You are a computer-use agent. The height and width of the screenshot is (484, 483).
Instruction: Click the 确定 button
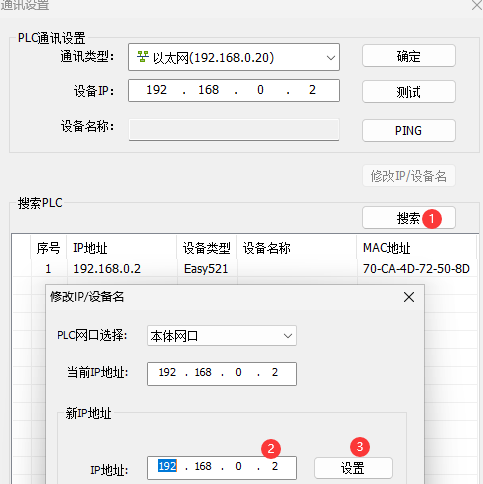coord(409,56)
